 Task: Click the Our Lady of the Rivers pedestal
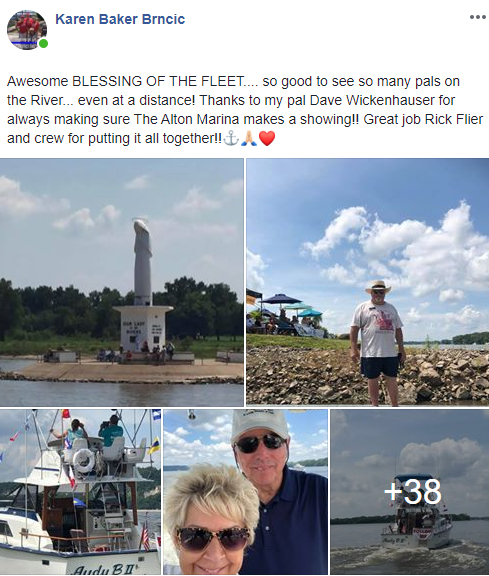click(x=143, y=329)
